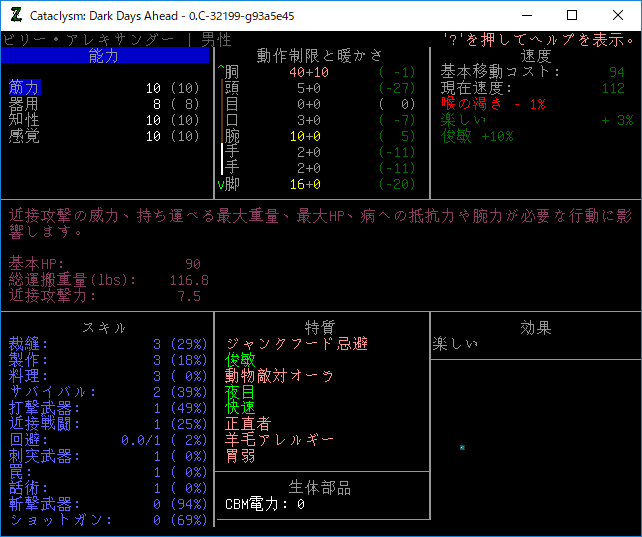Click the down arrow beside 脚 row
The width and height of the screenshot is (642, 537).
(x=220, y=184)
